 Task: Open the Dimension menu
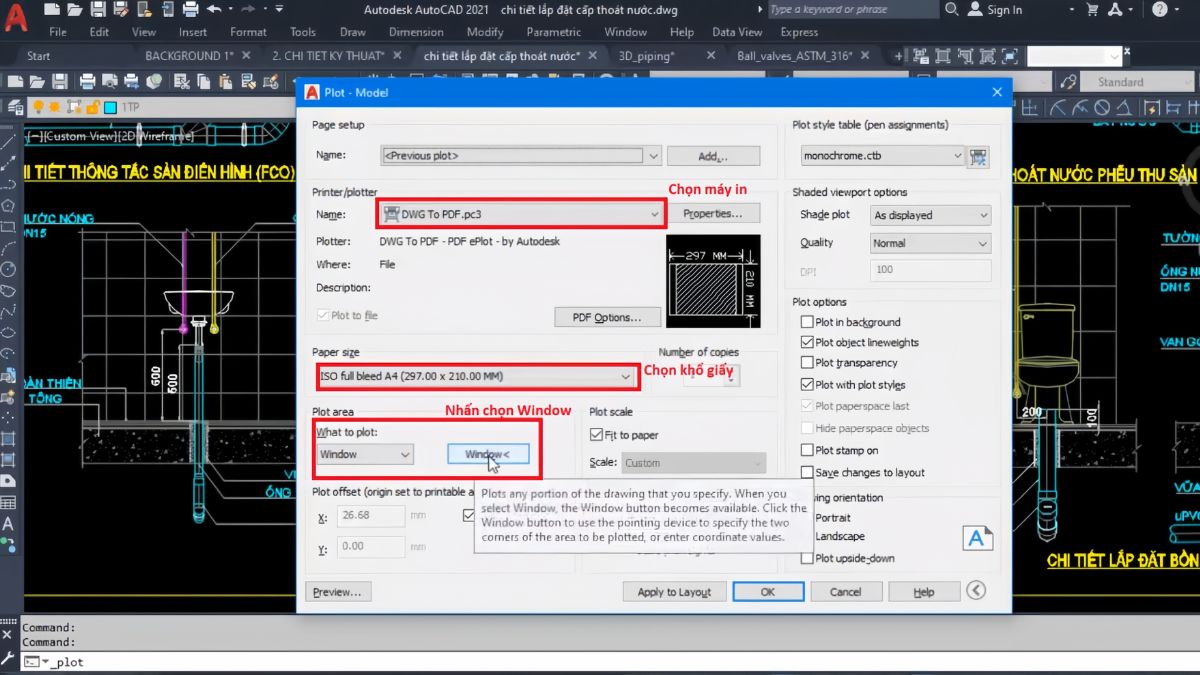point(416,32)
